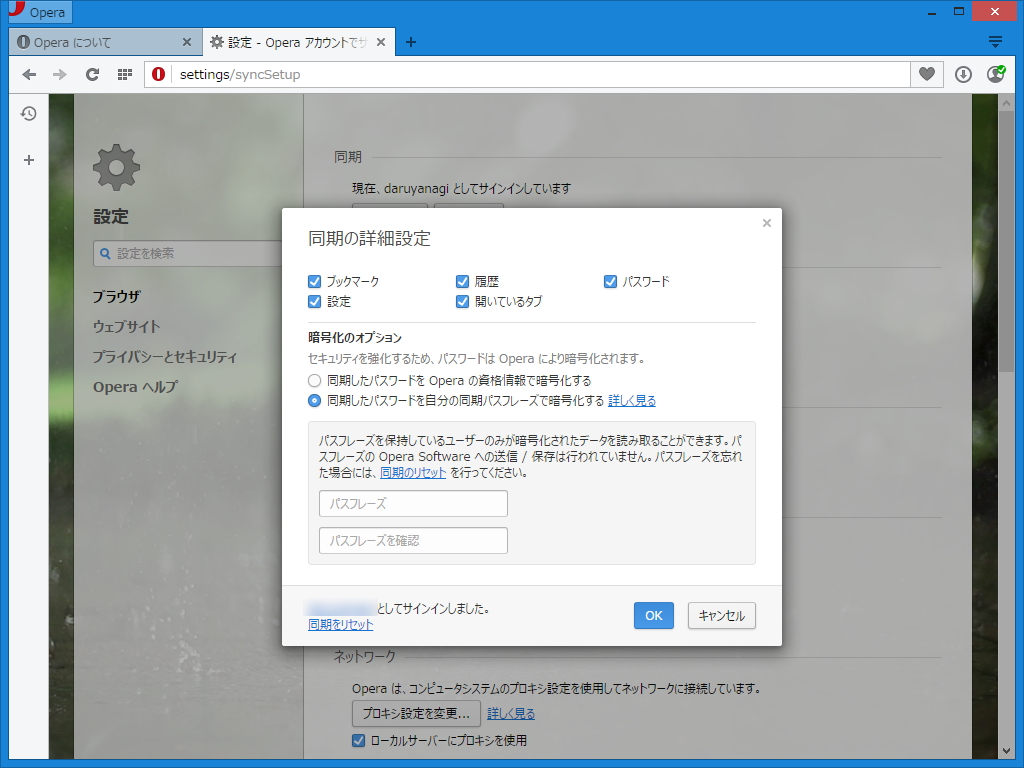The width and height of the screenshot is (1024, 768).
Task: Click the sync account icon near downloads
Action: (995, 74)
